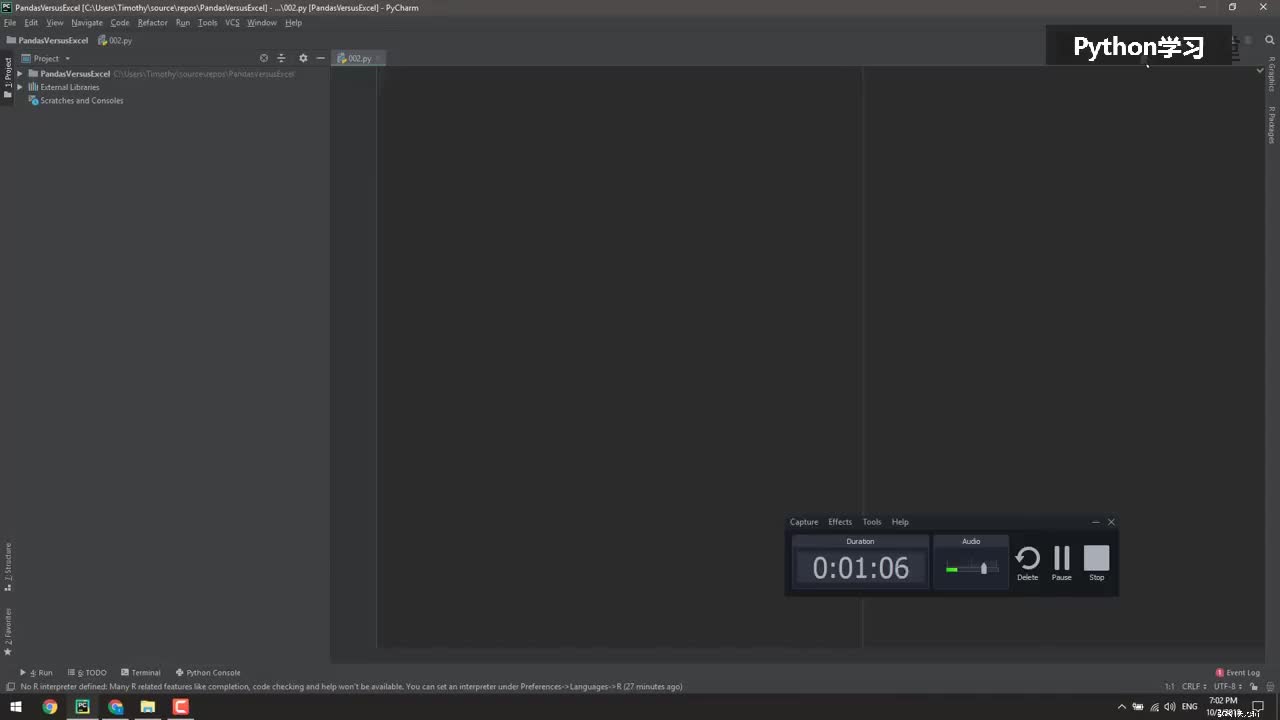Click the Collapse All icon in Project panel
This screenshot has height=720, width=1280.
coord(281,58)
